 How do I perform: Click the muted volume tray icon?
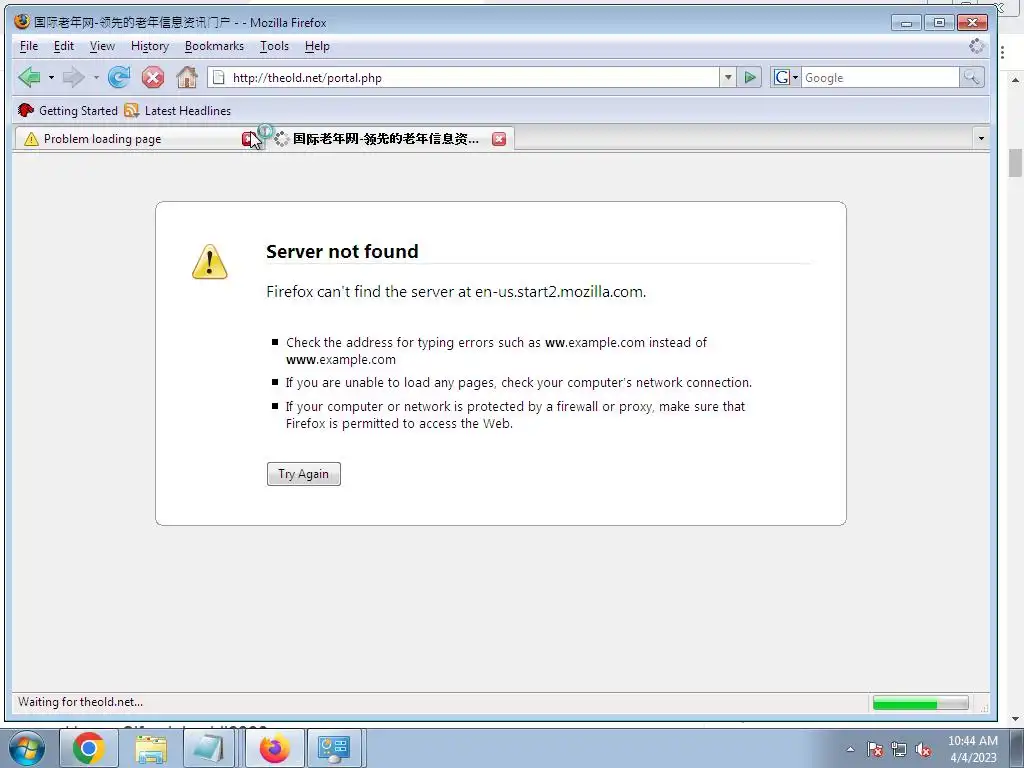pos(923,749)
